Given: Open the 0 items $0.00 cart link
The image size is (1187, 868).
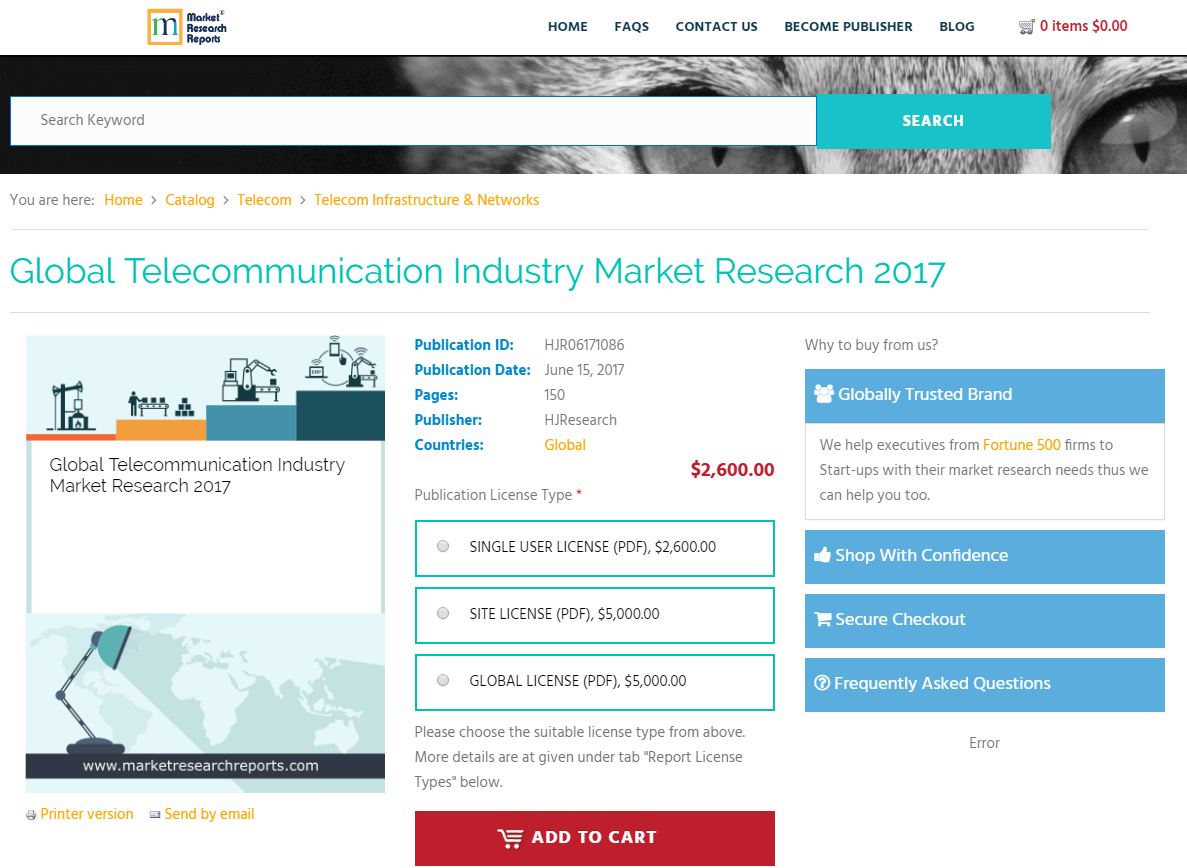Looking at the screenshot, I should tap(1083, 26).
